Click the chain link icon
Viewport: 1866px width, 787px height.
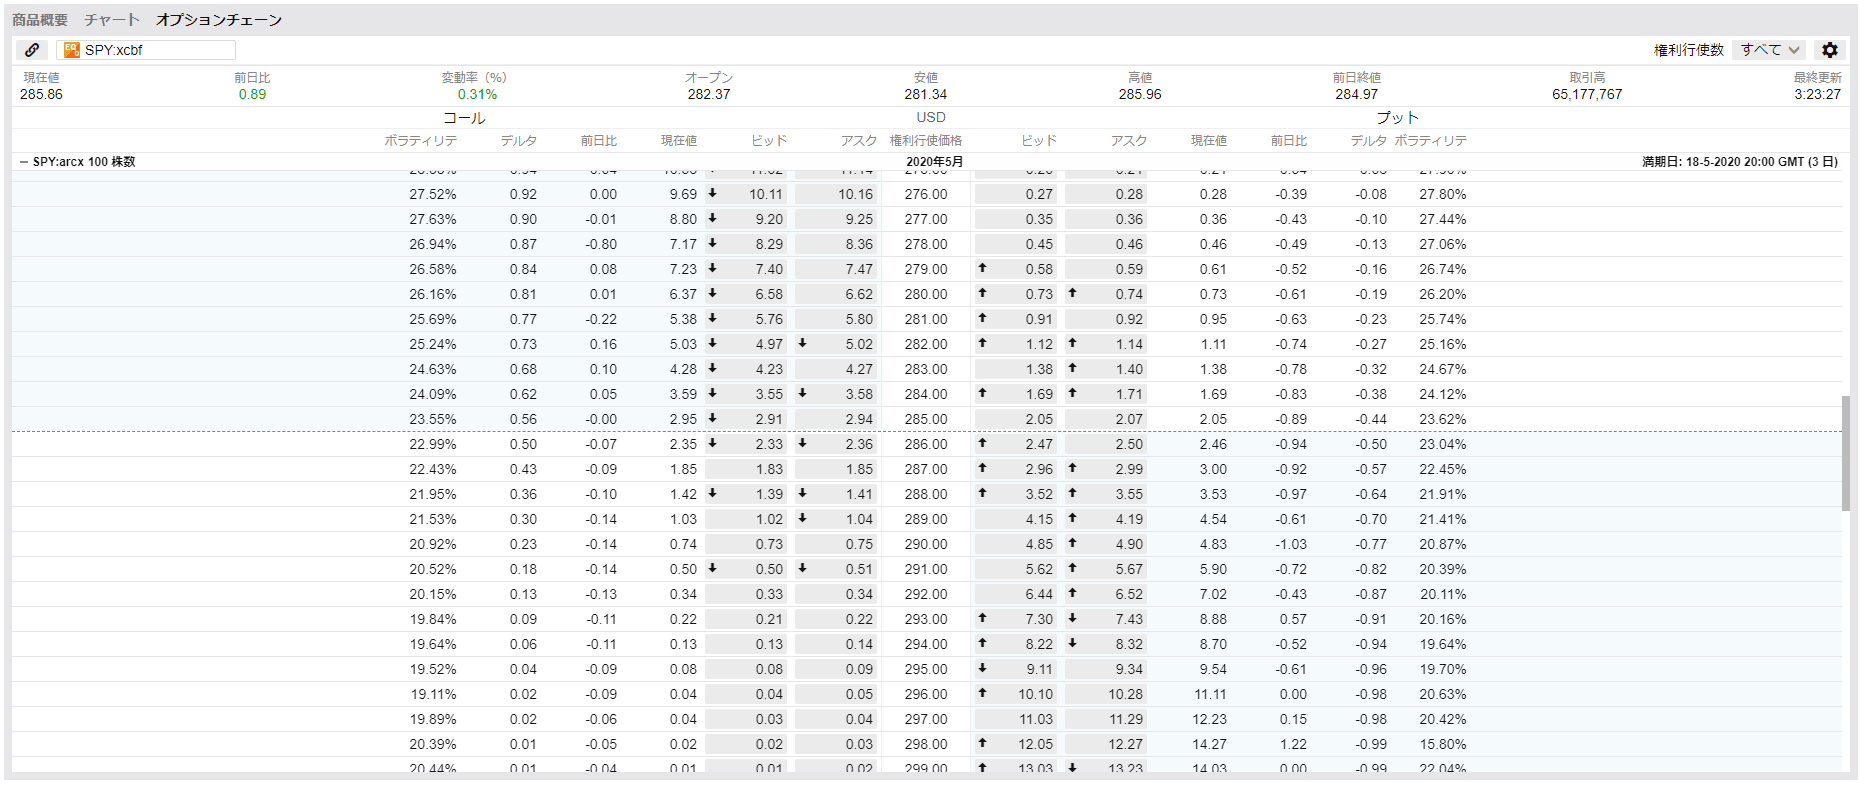click(32, 50)
